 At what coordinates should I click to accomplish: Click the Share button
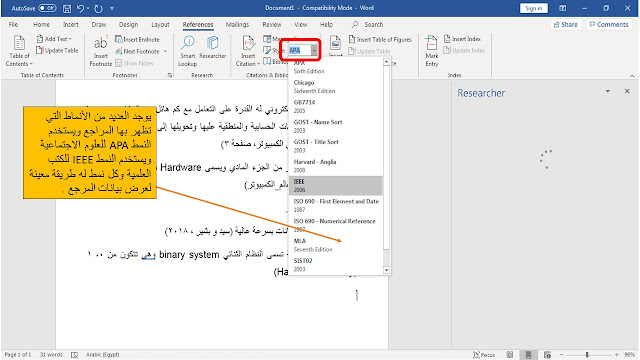pos(566,24)
